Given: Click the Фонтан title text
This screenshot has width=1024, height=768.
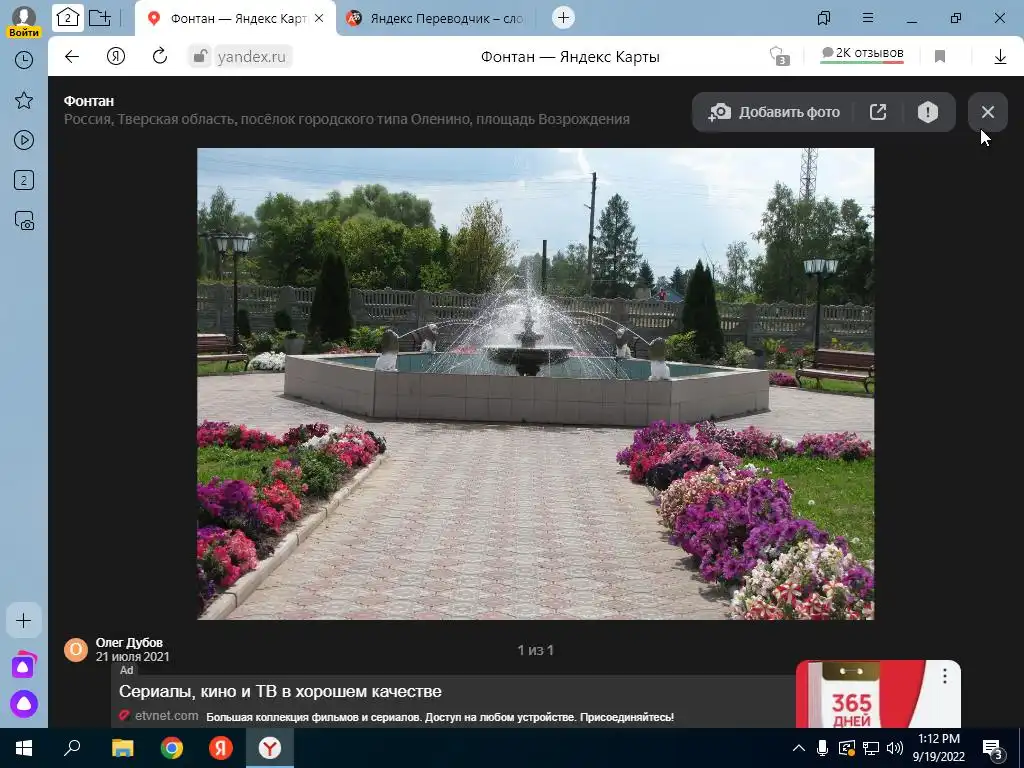Looking at the screenshot, I should 89,101.
